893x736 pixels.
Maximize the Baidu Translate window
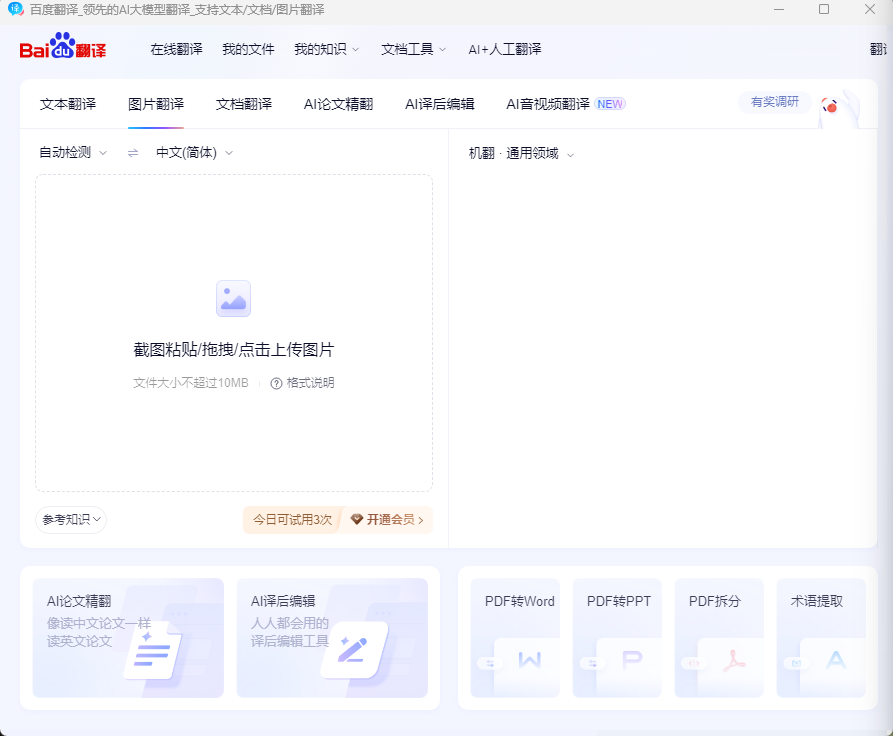(x=824, y=9)
